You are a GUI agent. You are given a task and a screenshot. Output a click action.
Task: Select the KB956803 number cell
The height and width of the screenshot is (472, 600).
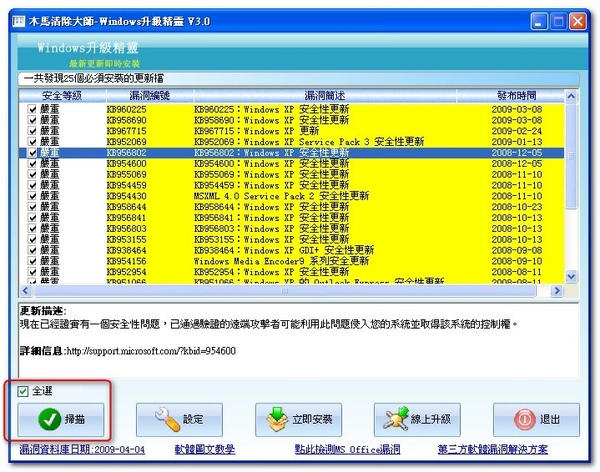pyautogui.click(x=126, y=229)
